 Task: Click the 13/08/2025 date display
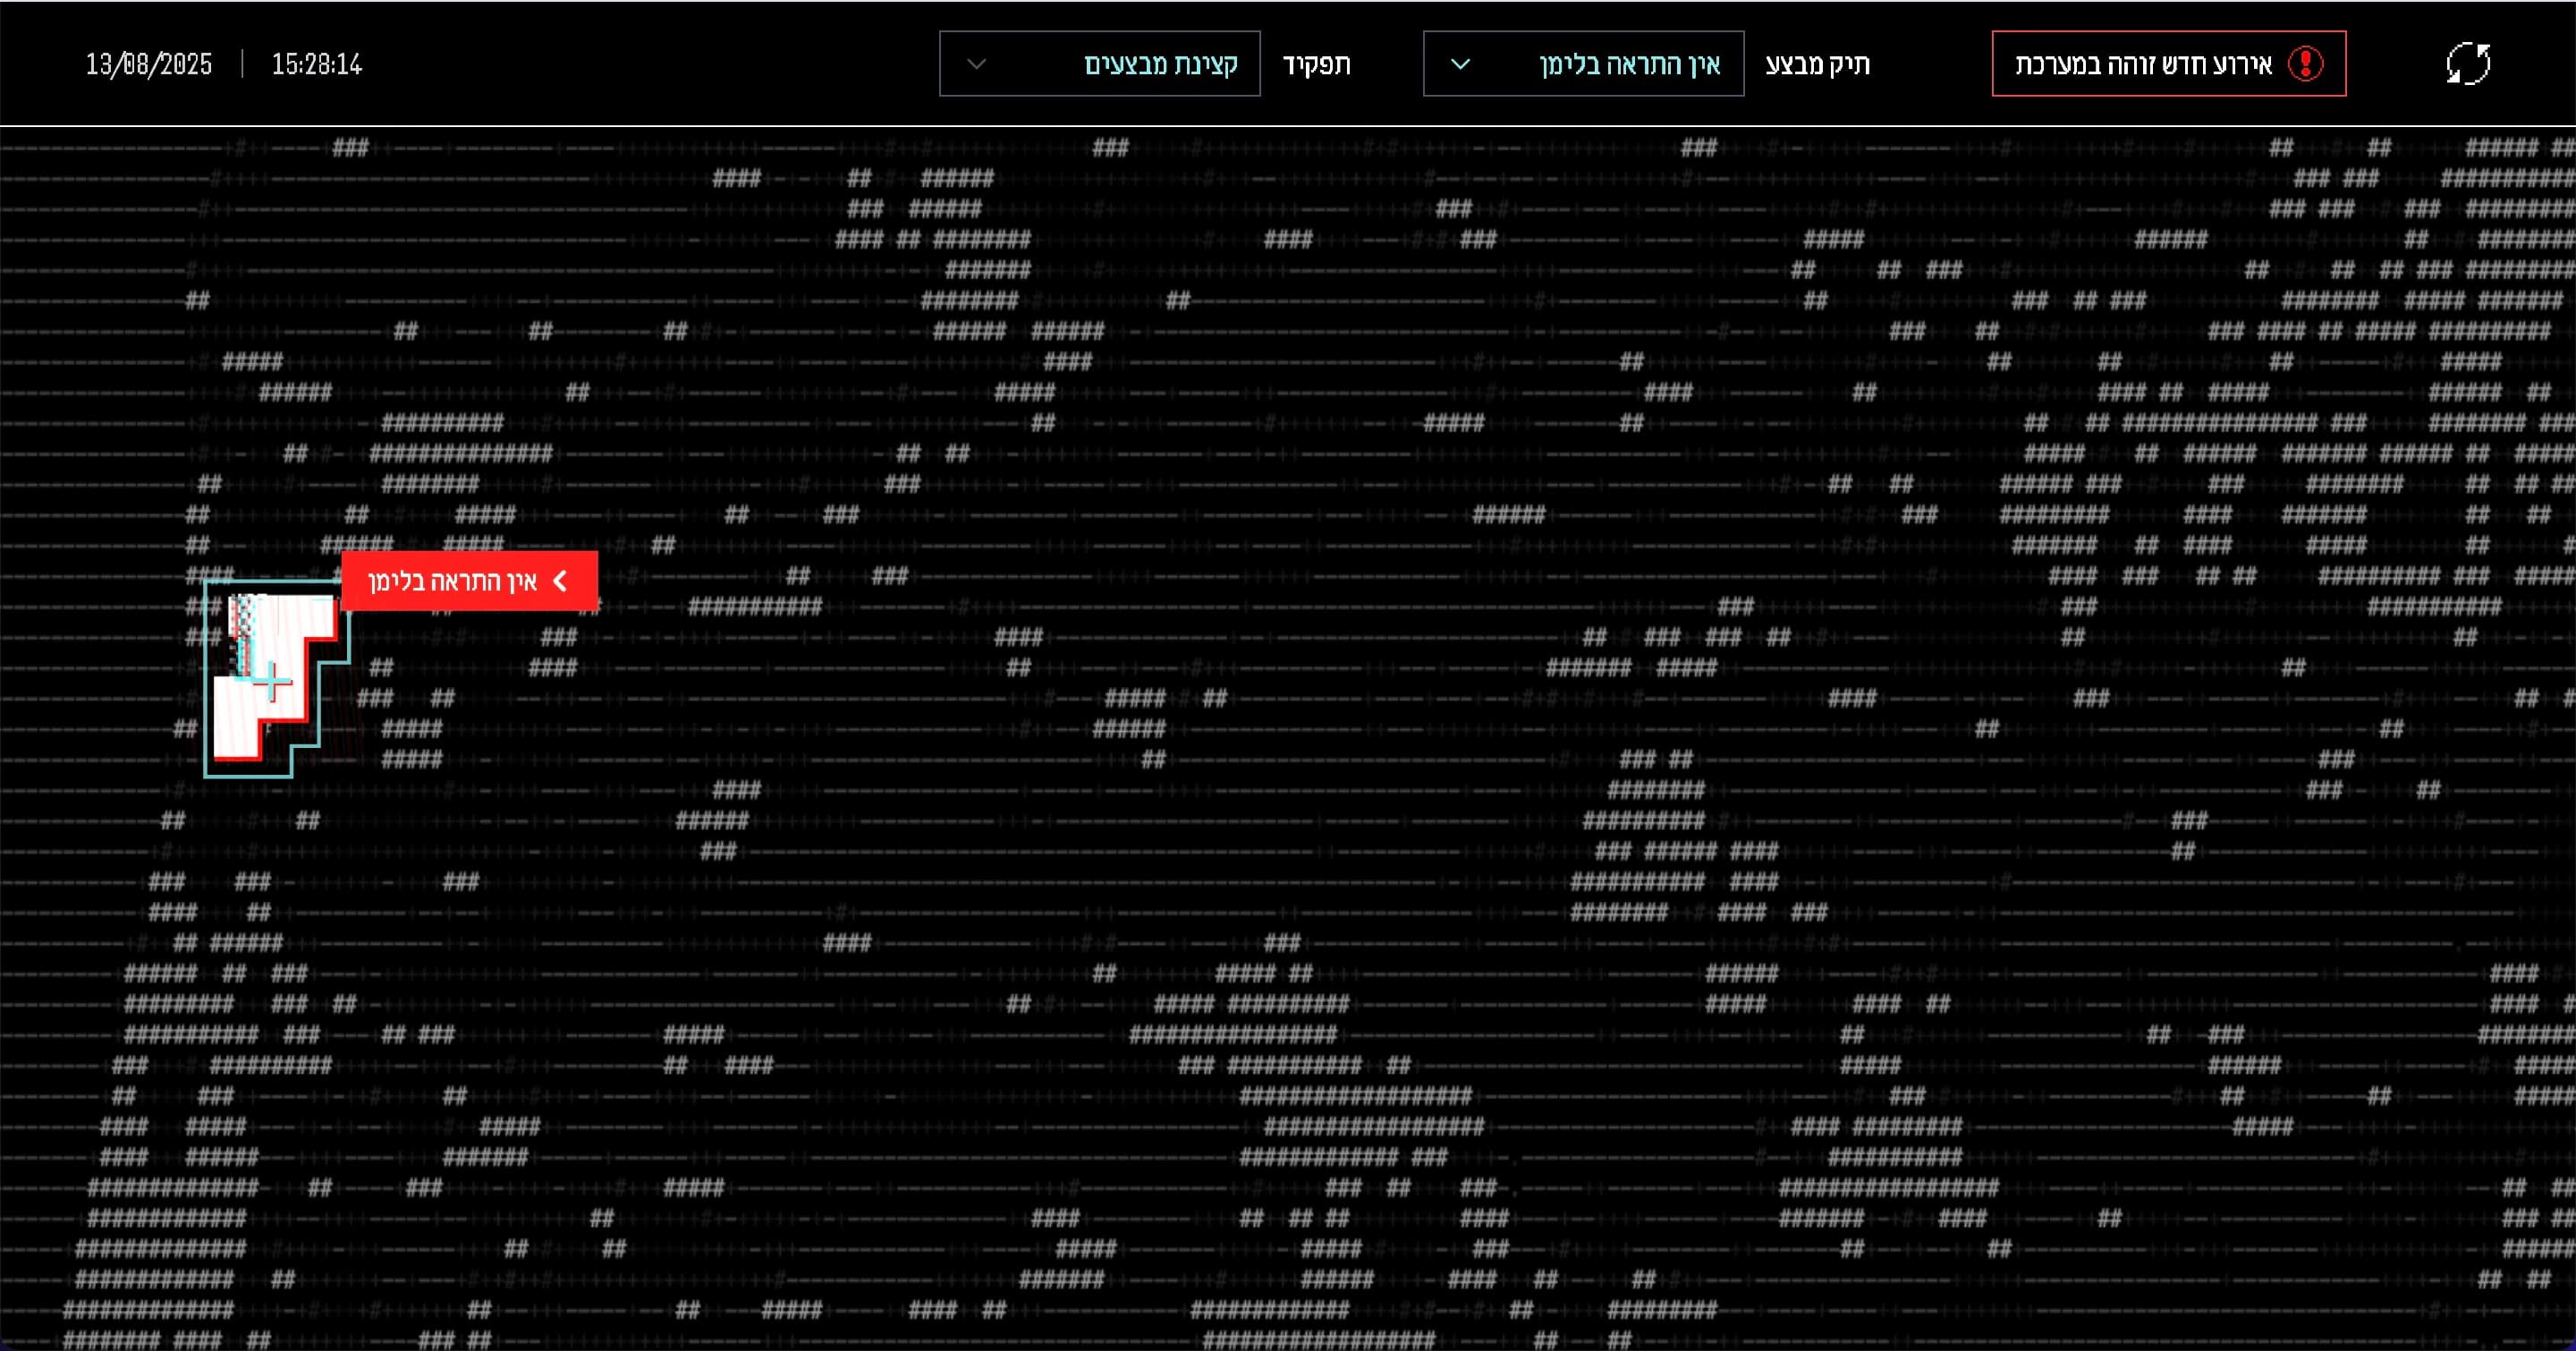pos(149,64)
